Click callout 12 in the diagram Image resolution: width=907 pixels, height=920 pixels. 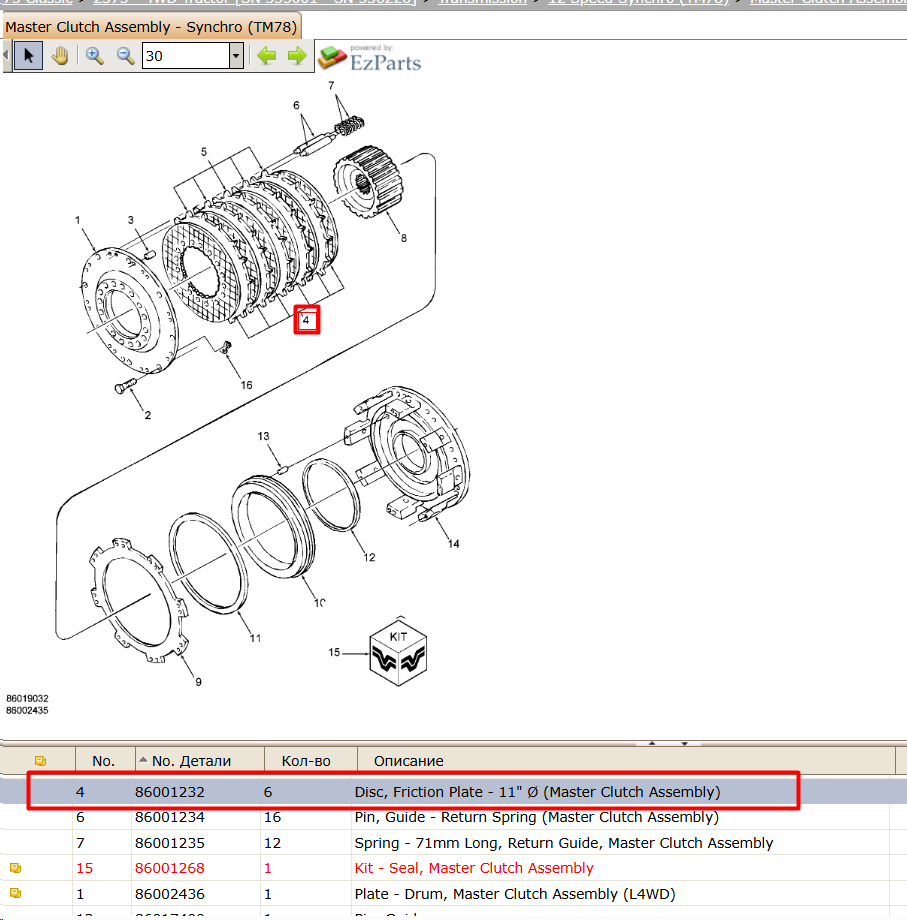pyautogui.click(x=369, y=557)
